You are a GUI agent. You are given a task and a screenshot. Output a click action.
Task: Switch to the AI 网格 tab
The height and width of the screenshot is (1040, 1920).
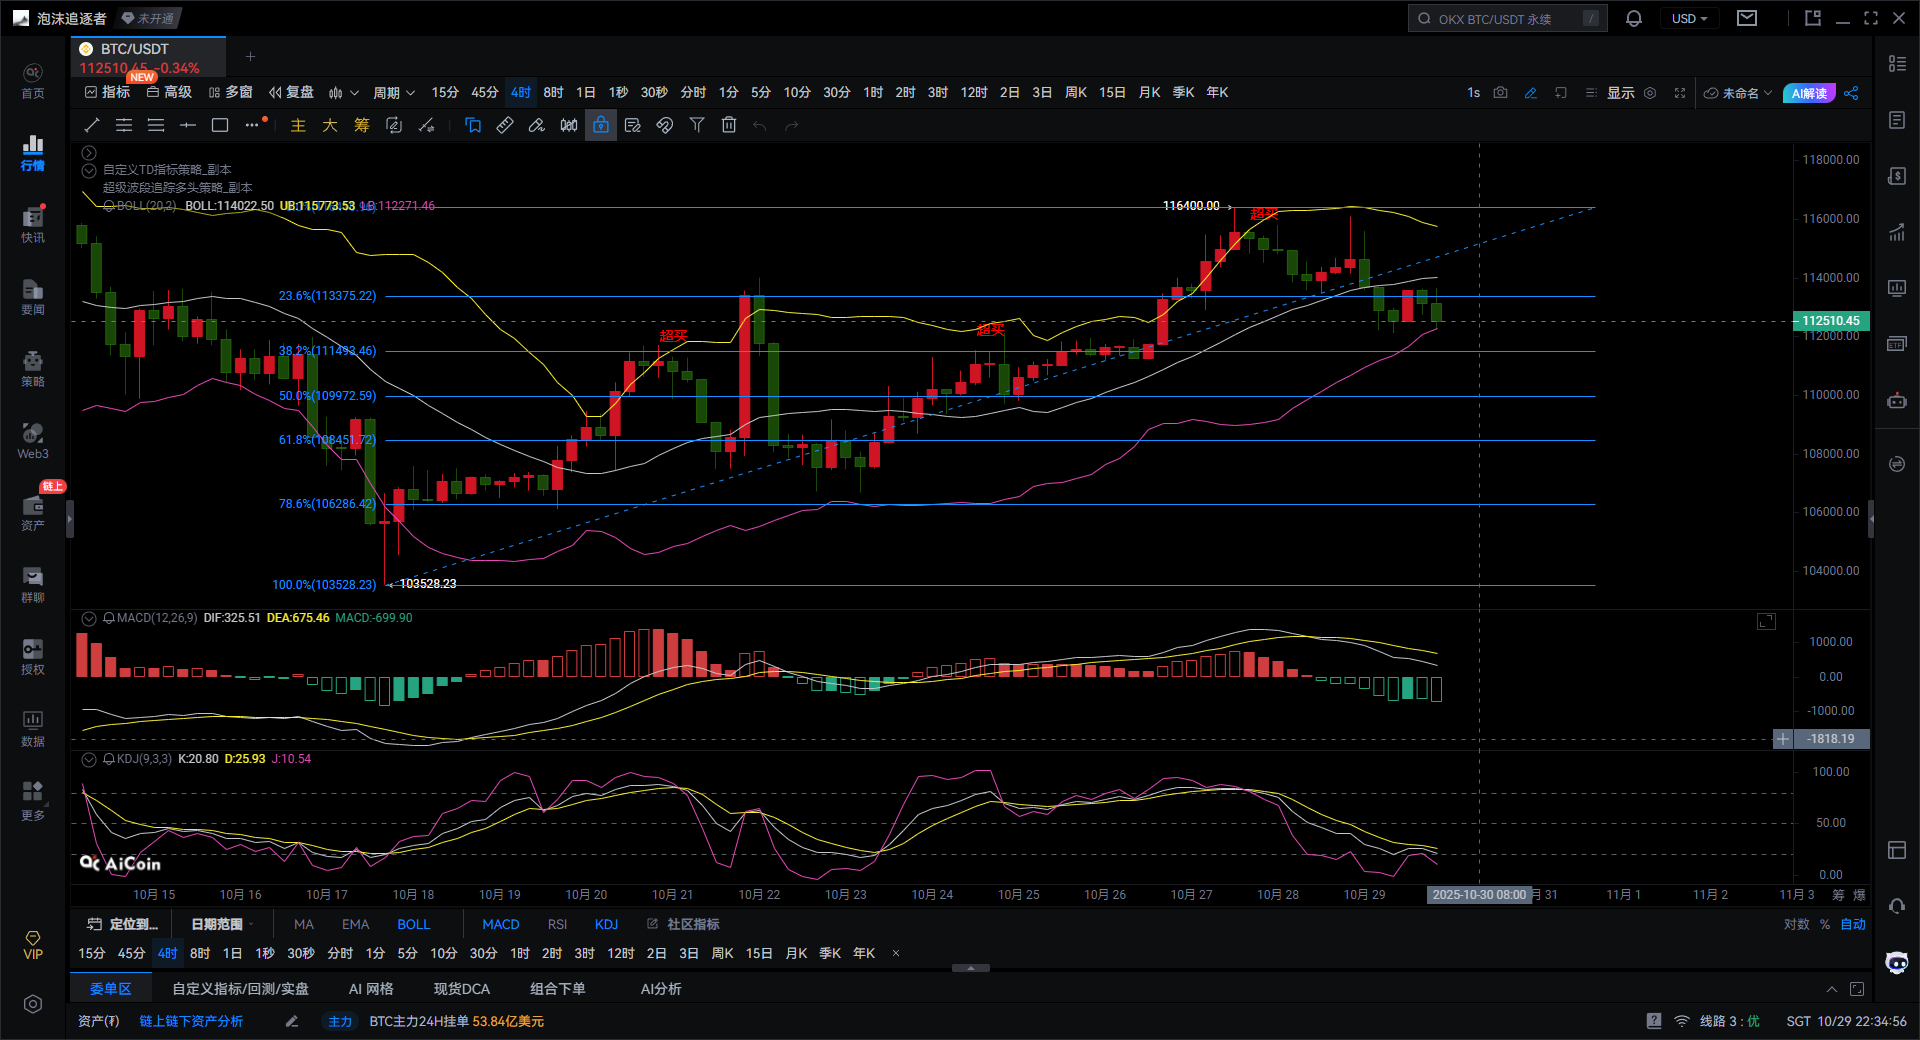coord(371,989)
